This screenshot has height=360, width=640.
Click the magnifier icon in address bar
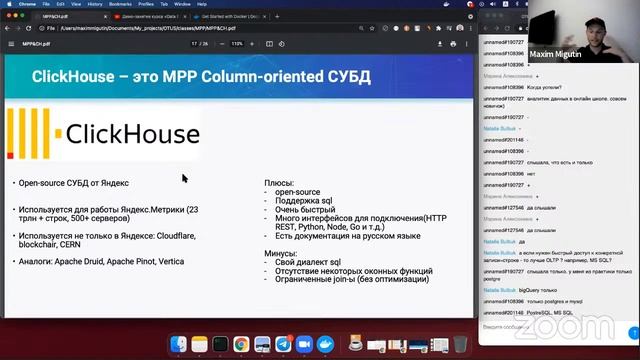361,28
